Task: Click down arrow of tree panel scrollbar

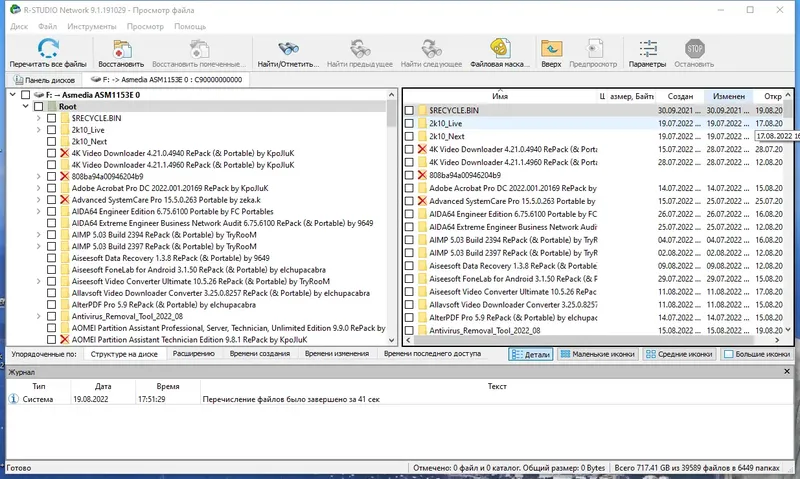Action: tap(391, 340)
